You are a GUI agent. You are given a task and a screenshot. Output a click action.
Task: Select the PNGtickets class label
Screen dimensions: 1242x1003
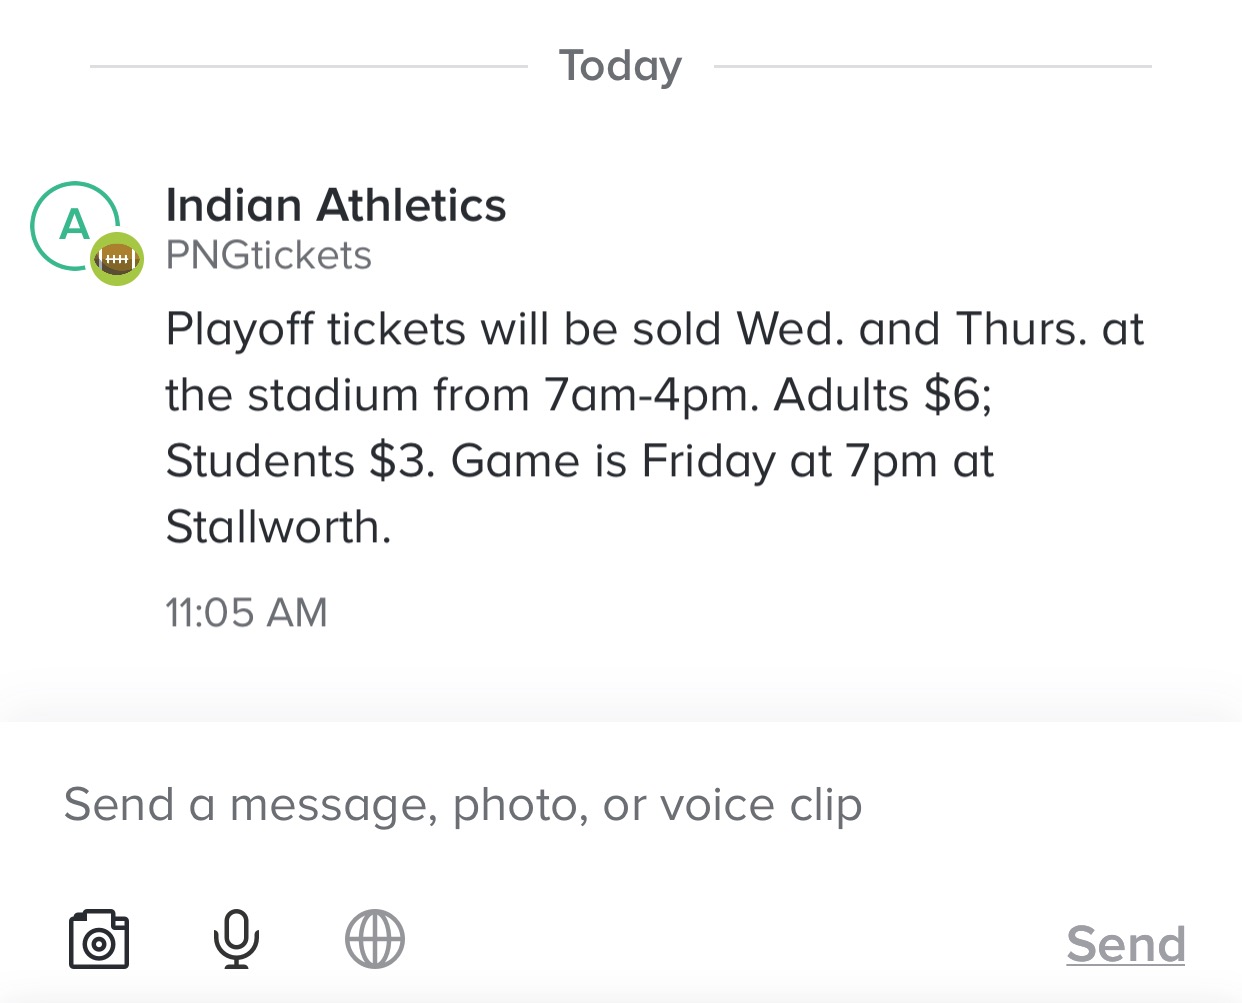pyautogui.click(x=269, y=256)
